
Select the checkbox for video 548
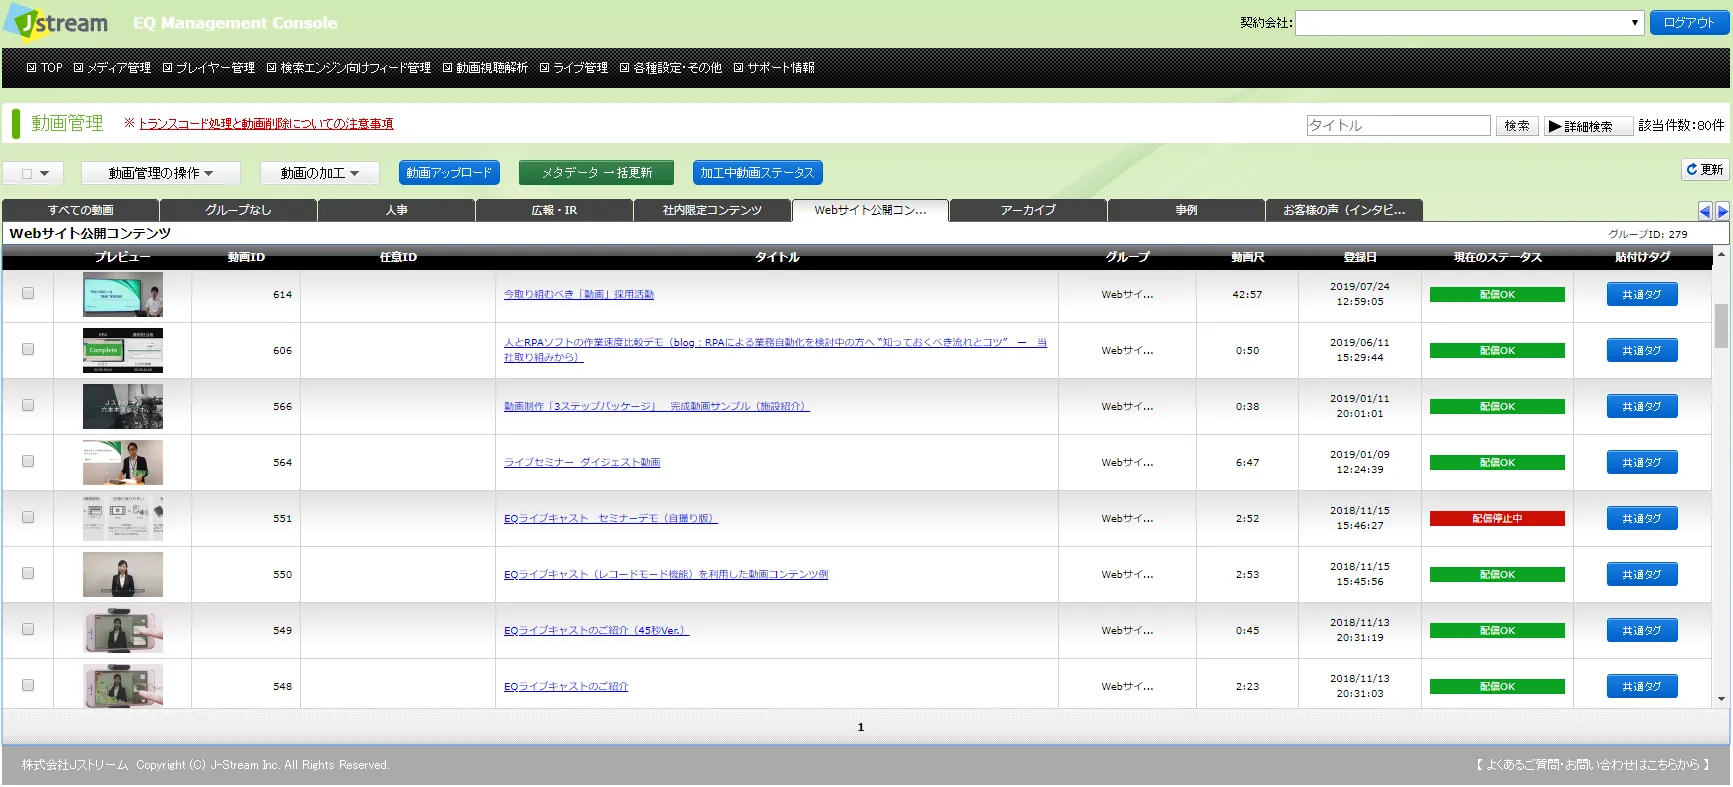pyautogui.click(x=28, y=686)
